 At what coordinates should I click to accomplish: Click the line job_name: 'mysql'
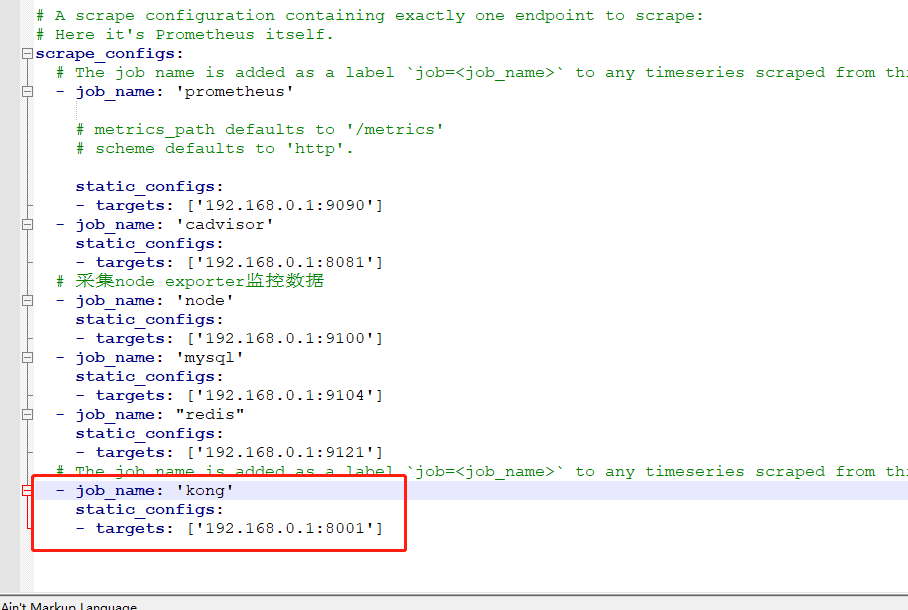pos(149,357)
